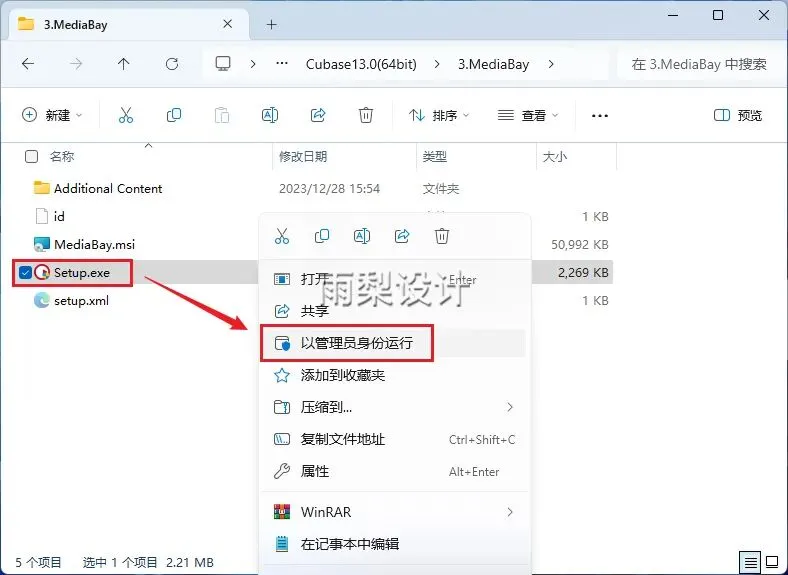Screen dimensions: 788x575
Task: Open the 排序 sort dropdown
Action: [439, 116]
